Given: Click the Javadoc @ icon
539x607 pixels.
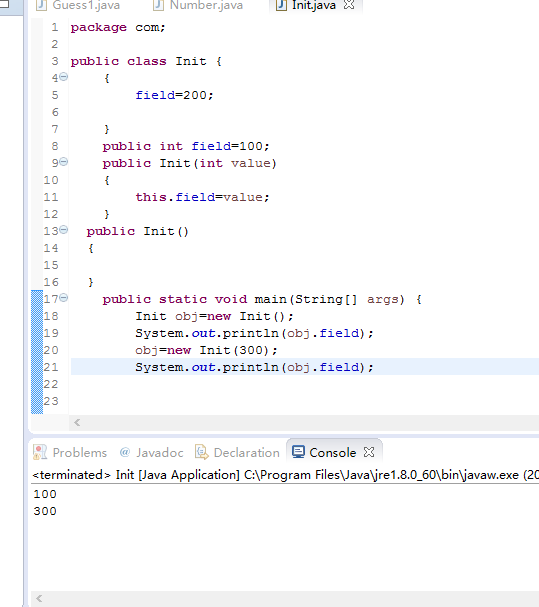Looking at the screenshot, I should click(125, 452).
